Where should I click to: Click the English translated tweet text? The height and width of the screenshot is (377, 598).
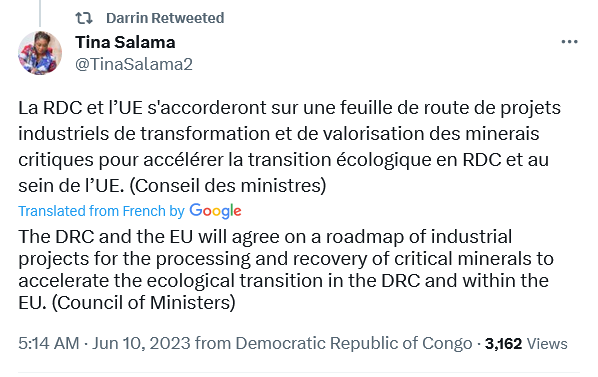[x=286, y=270]
